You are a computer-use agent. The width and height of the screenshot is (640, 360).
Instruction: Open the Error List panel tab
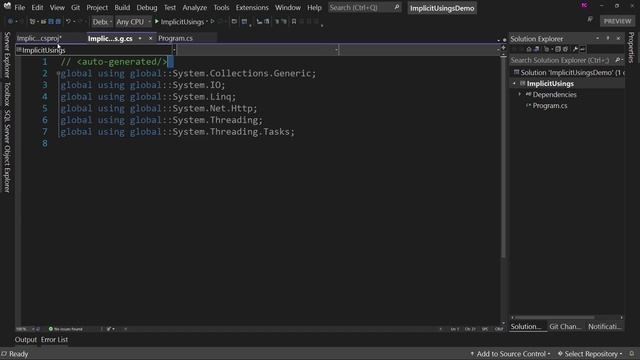coord(54,340)
